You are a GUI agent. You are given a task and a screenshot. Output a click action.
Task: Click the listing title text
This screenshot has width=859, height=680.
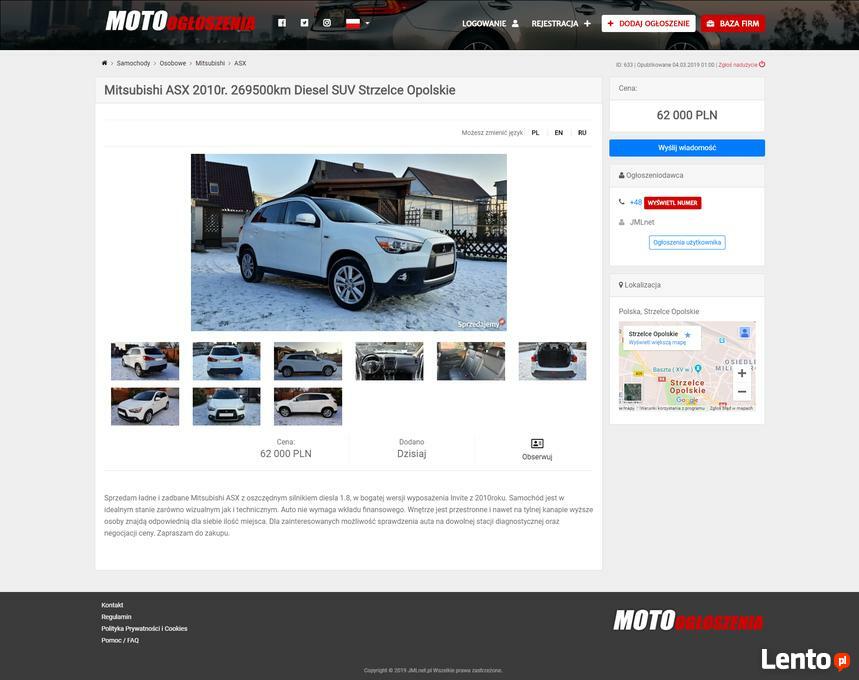point(279,90)
